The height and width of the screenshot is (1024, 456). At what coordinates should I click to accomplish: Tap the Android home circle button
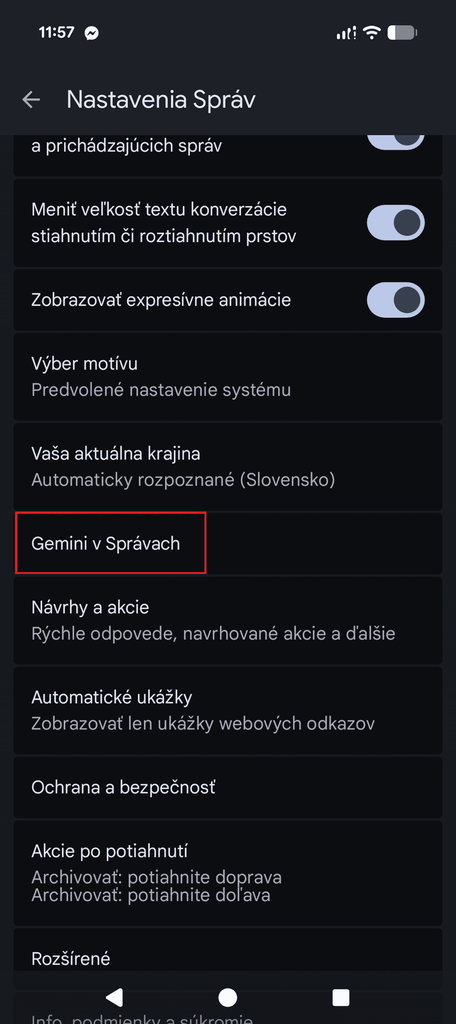[227, 997]
